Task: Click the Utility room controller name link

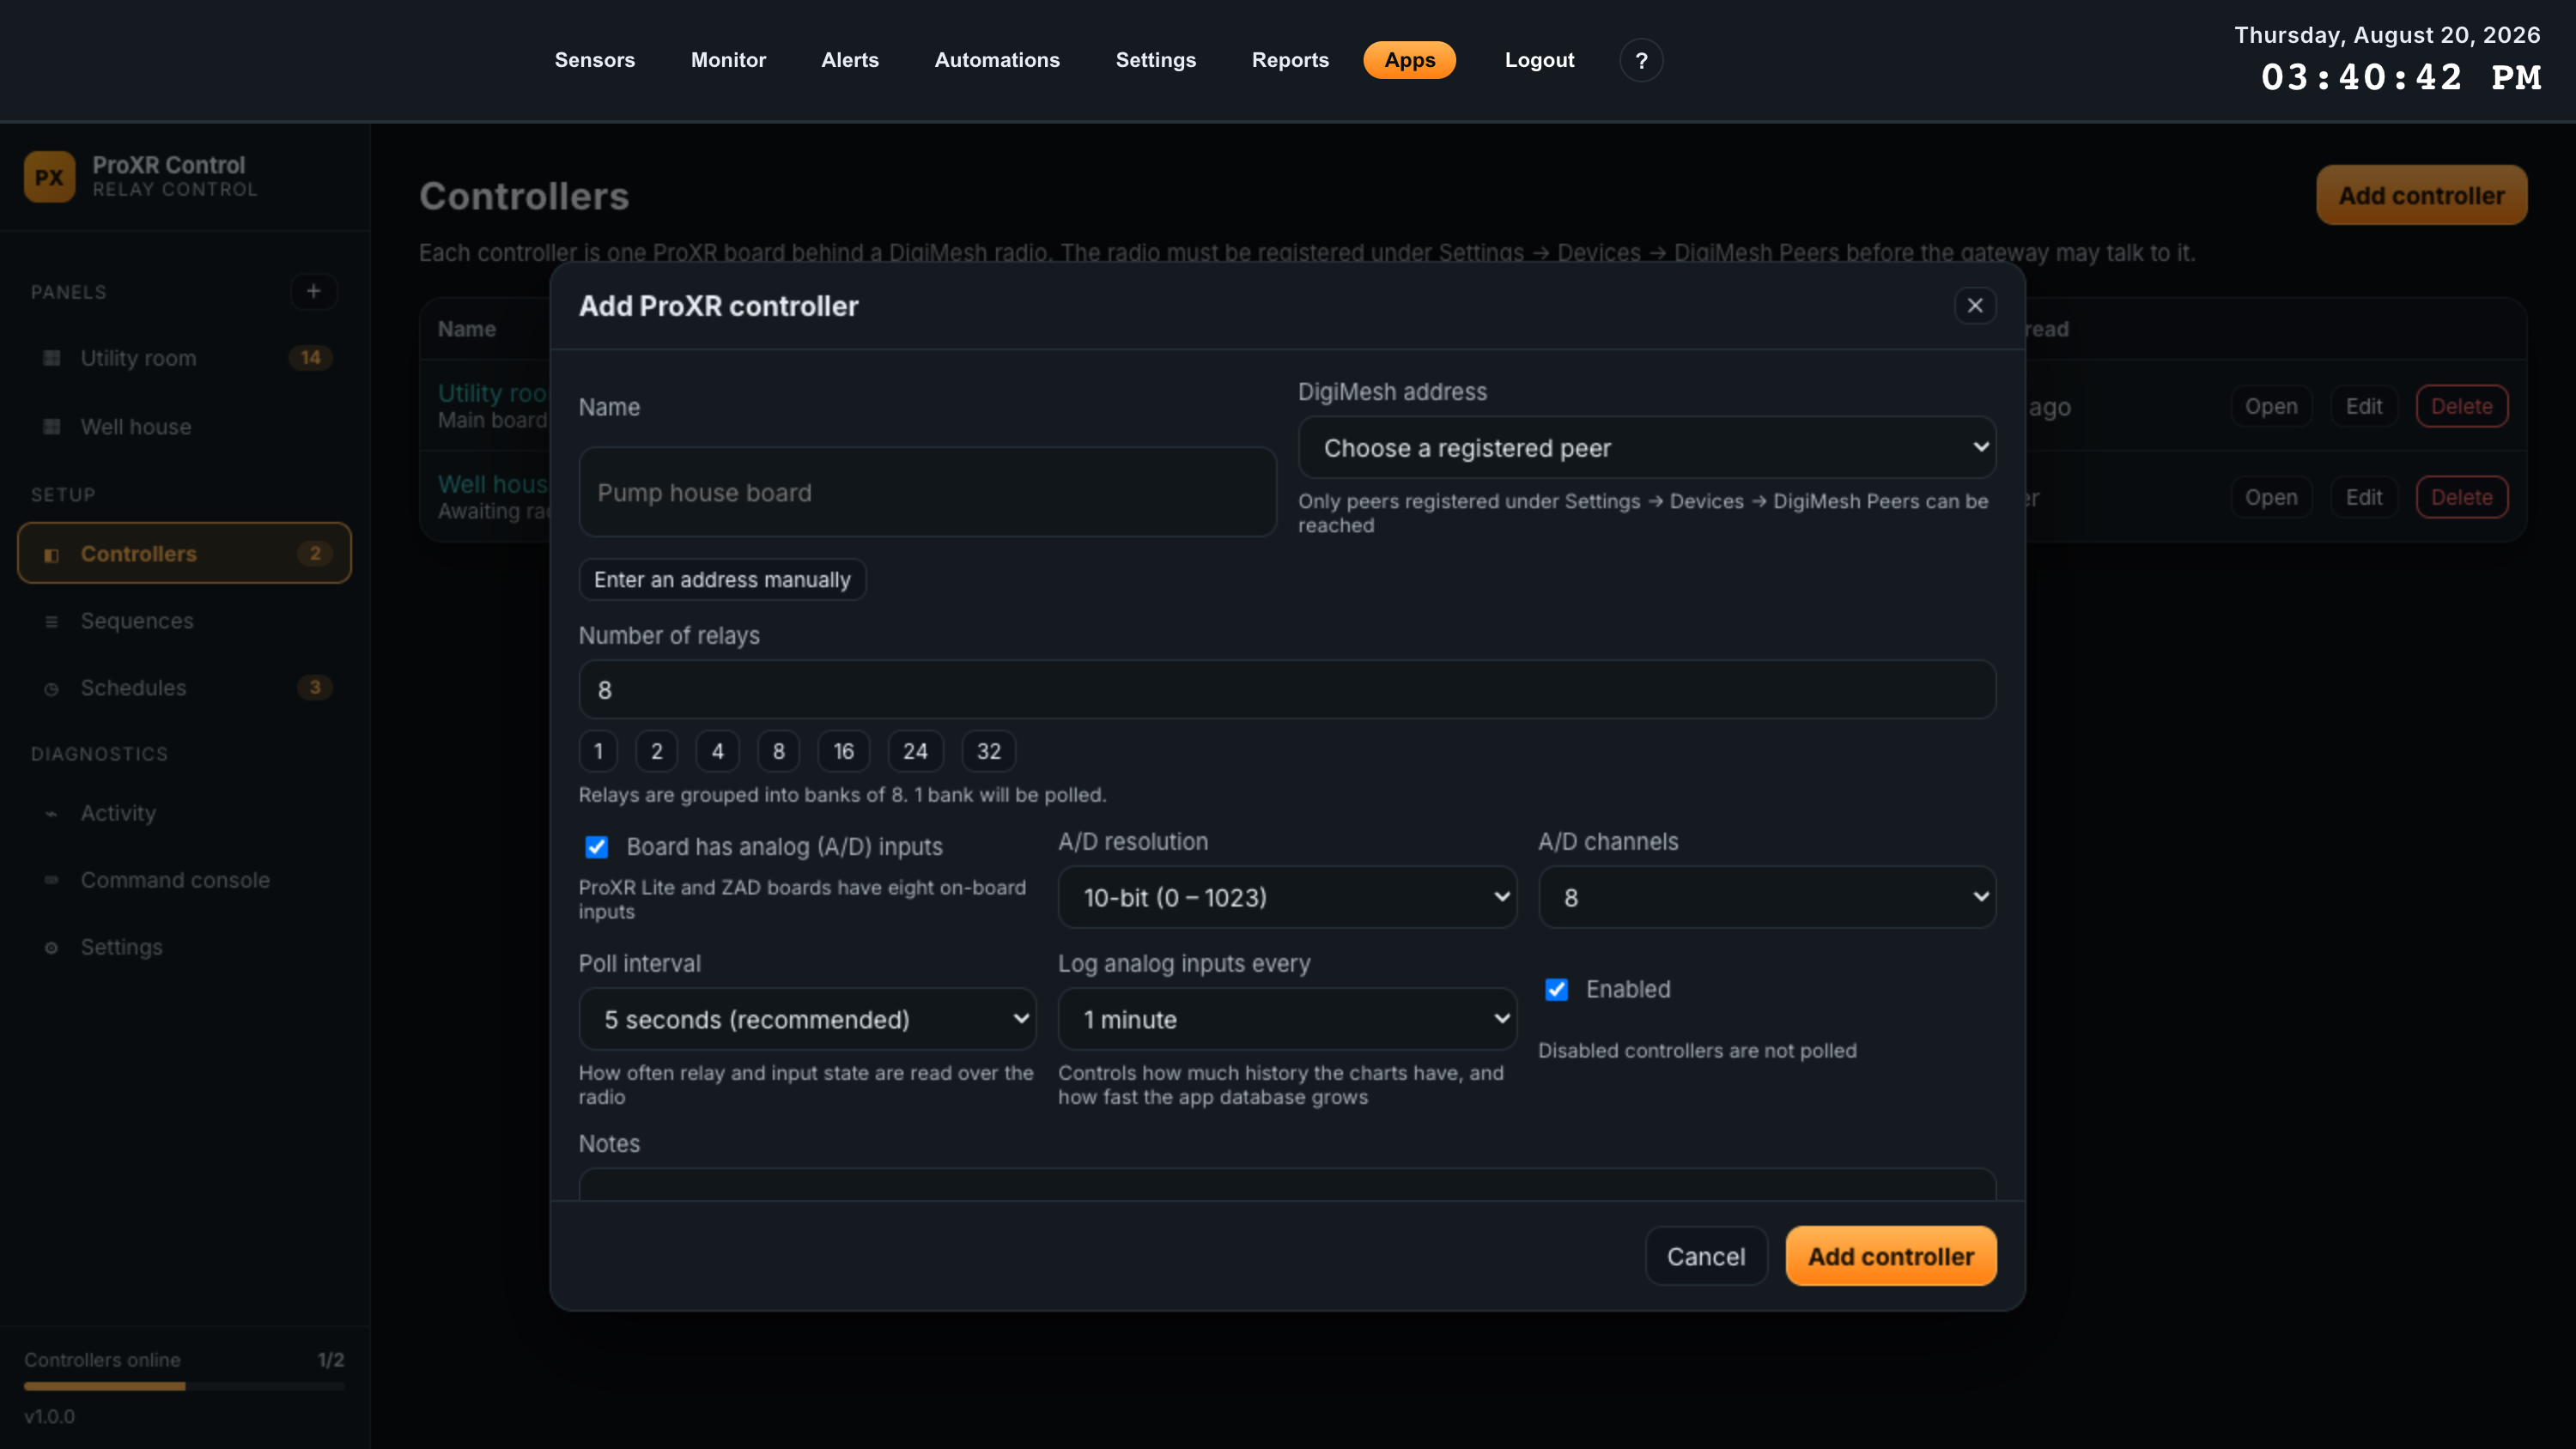Action: [493, 393]
